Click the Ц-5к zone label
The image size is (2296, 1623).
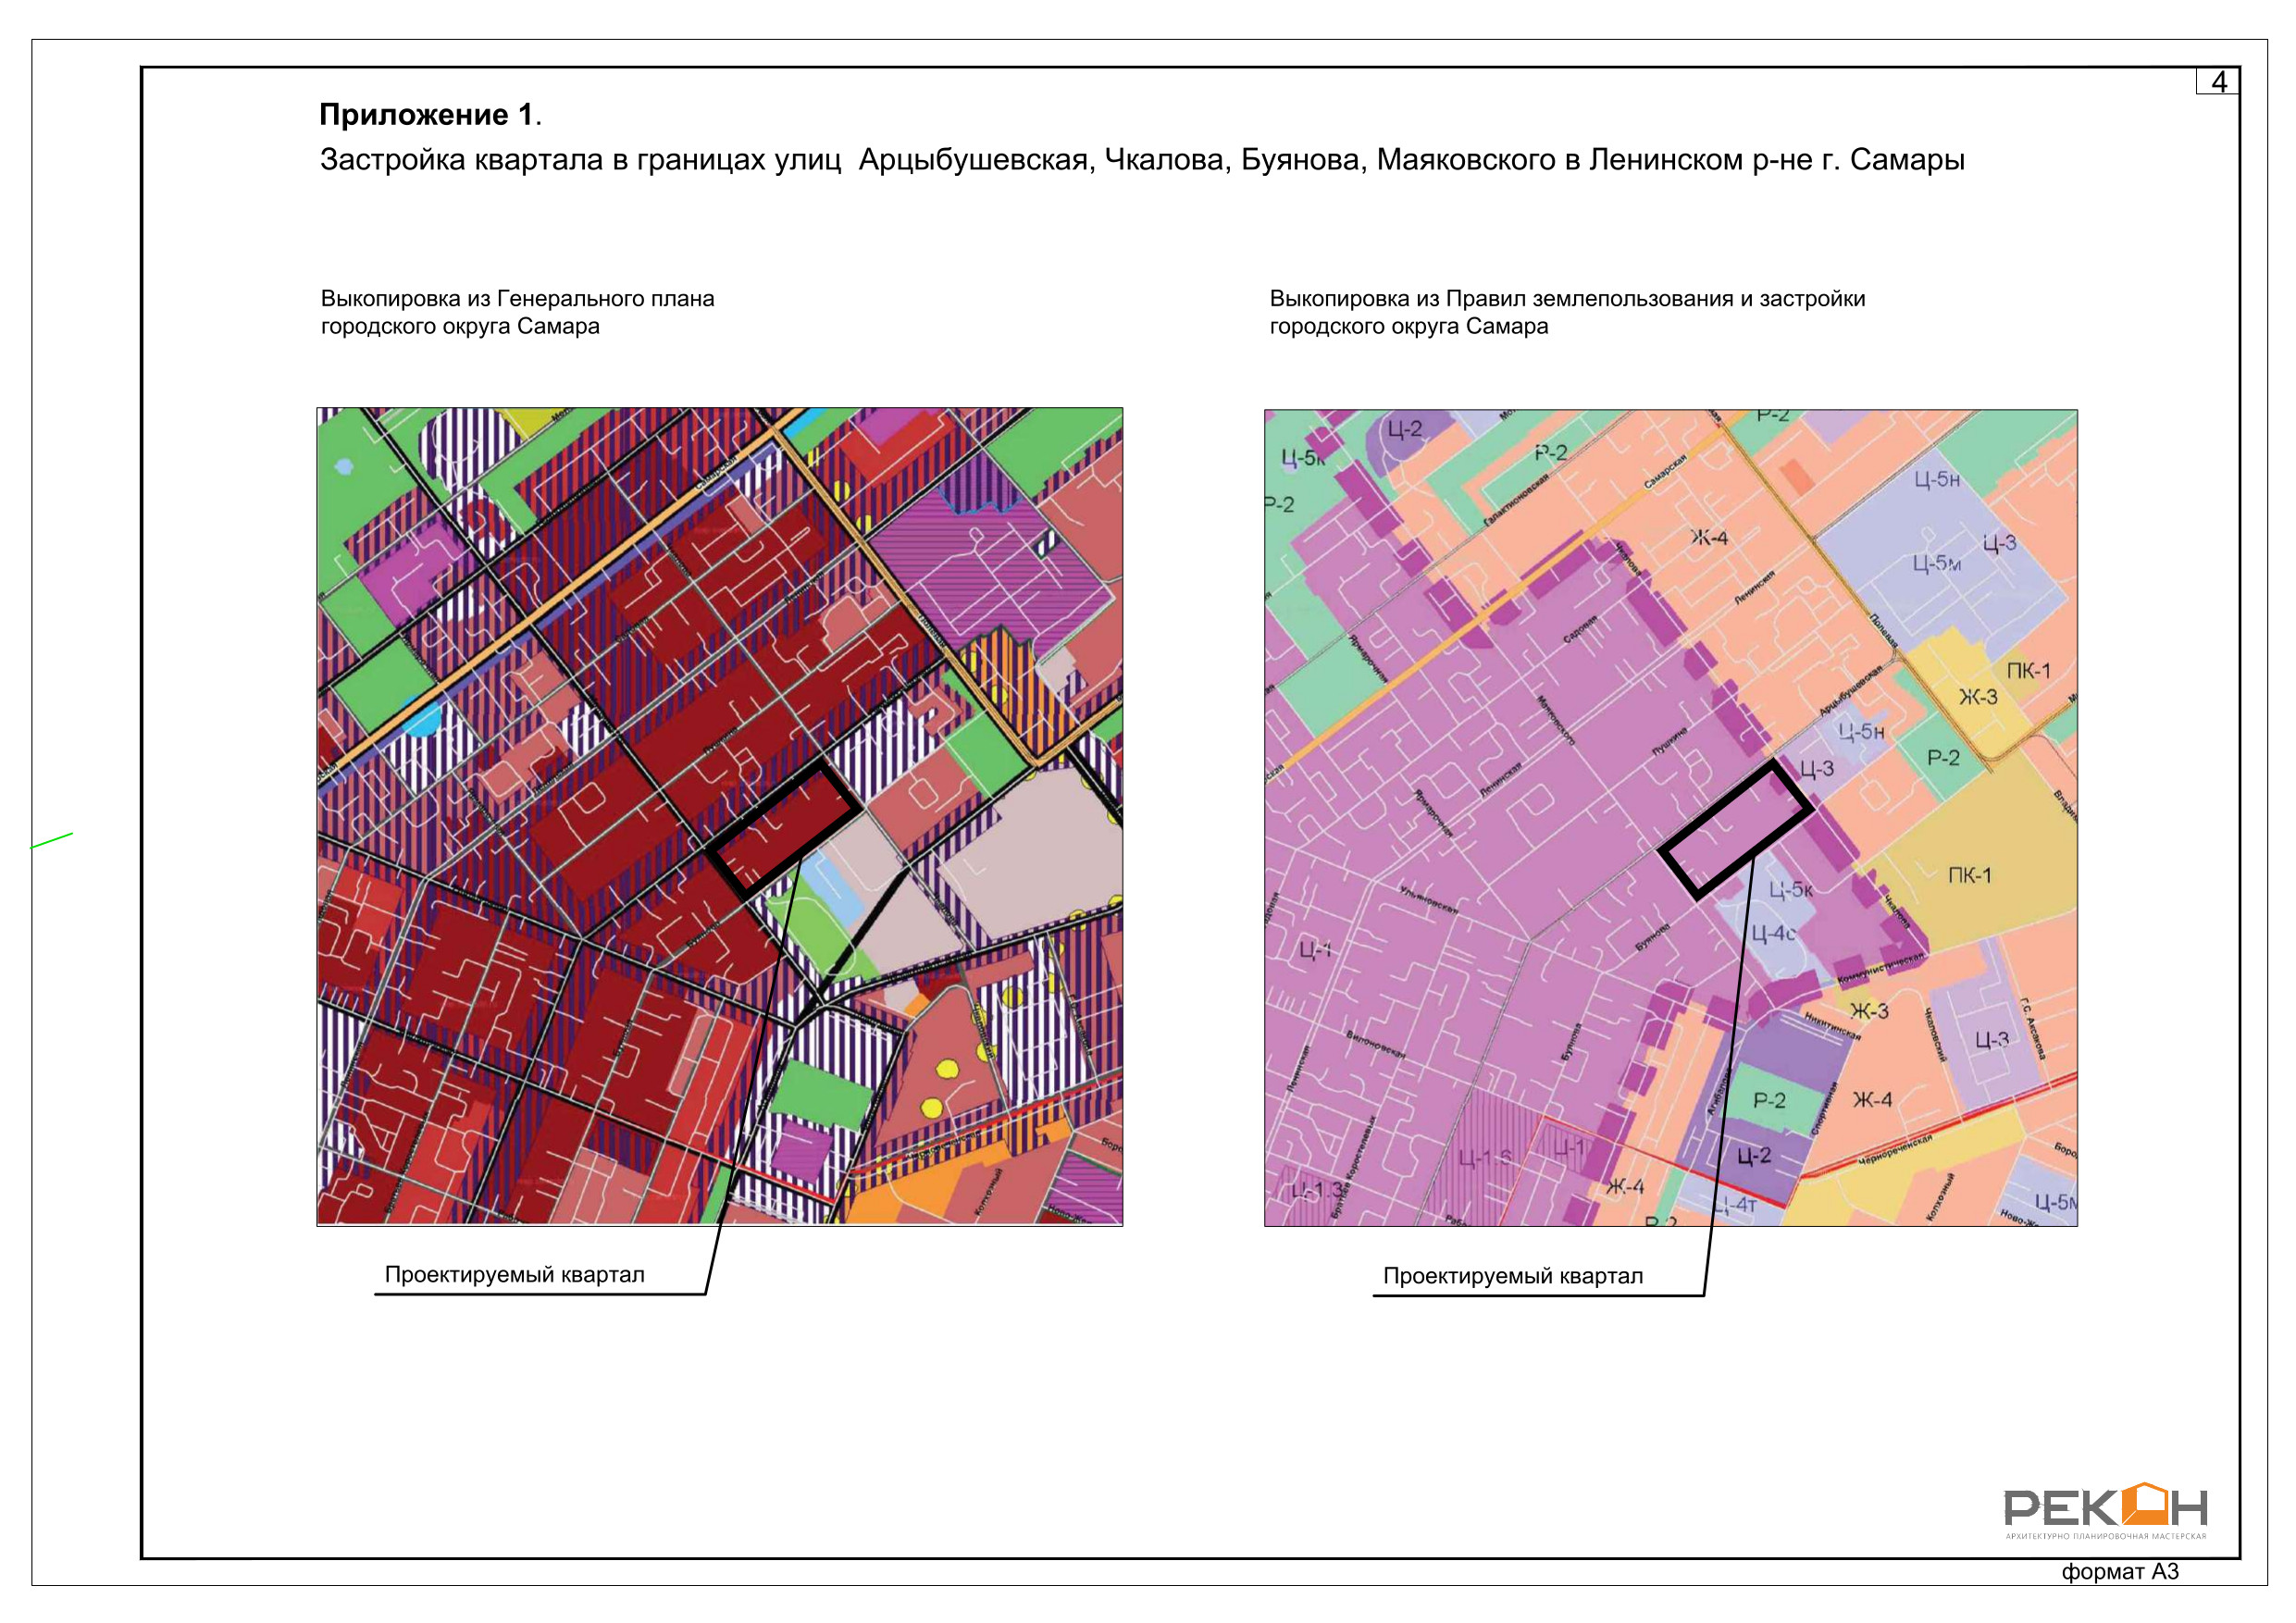click(1790, 889)
